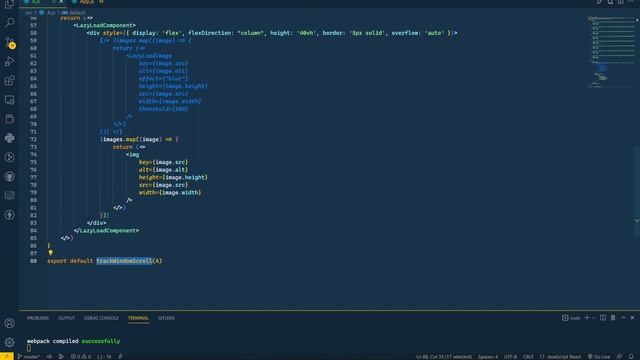
Task: Click the terminal cursor input
Action: coord(29,348)
